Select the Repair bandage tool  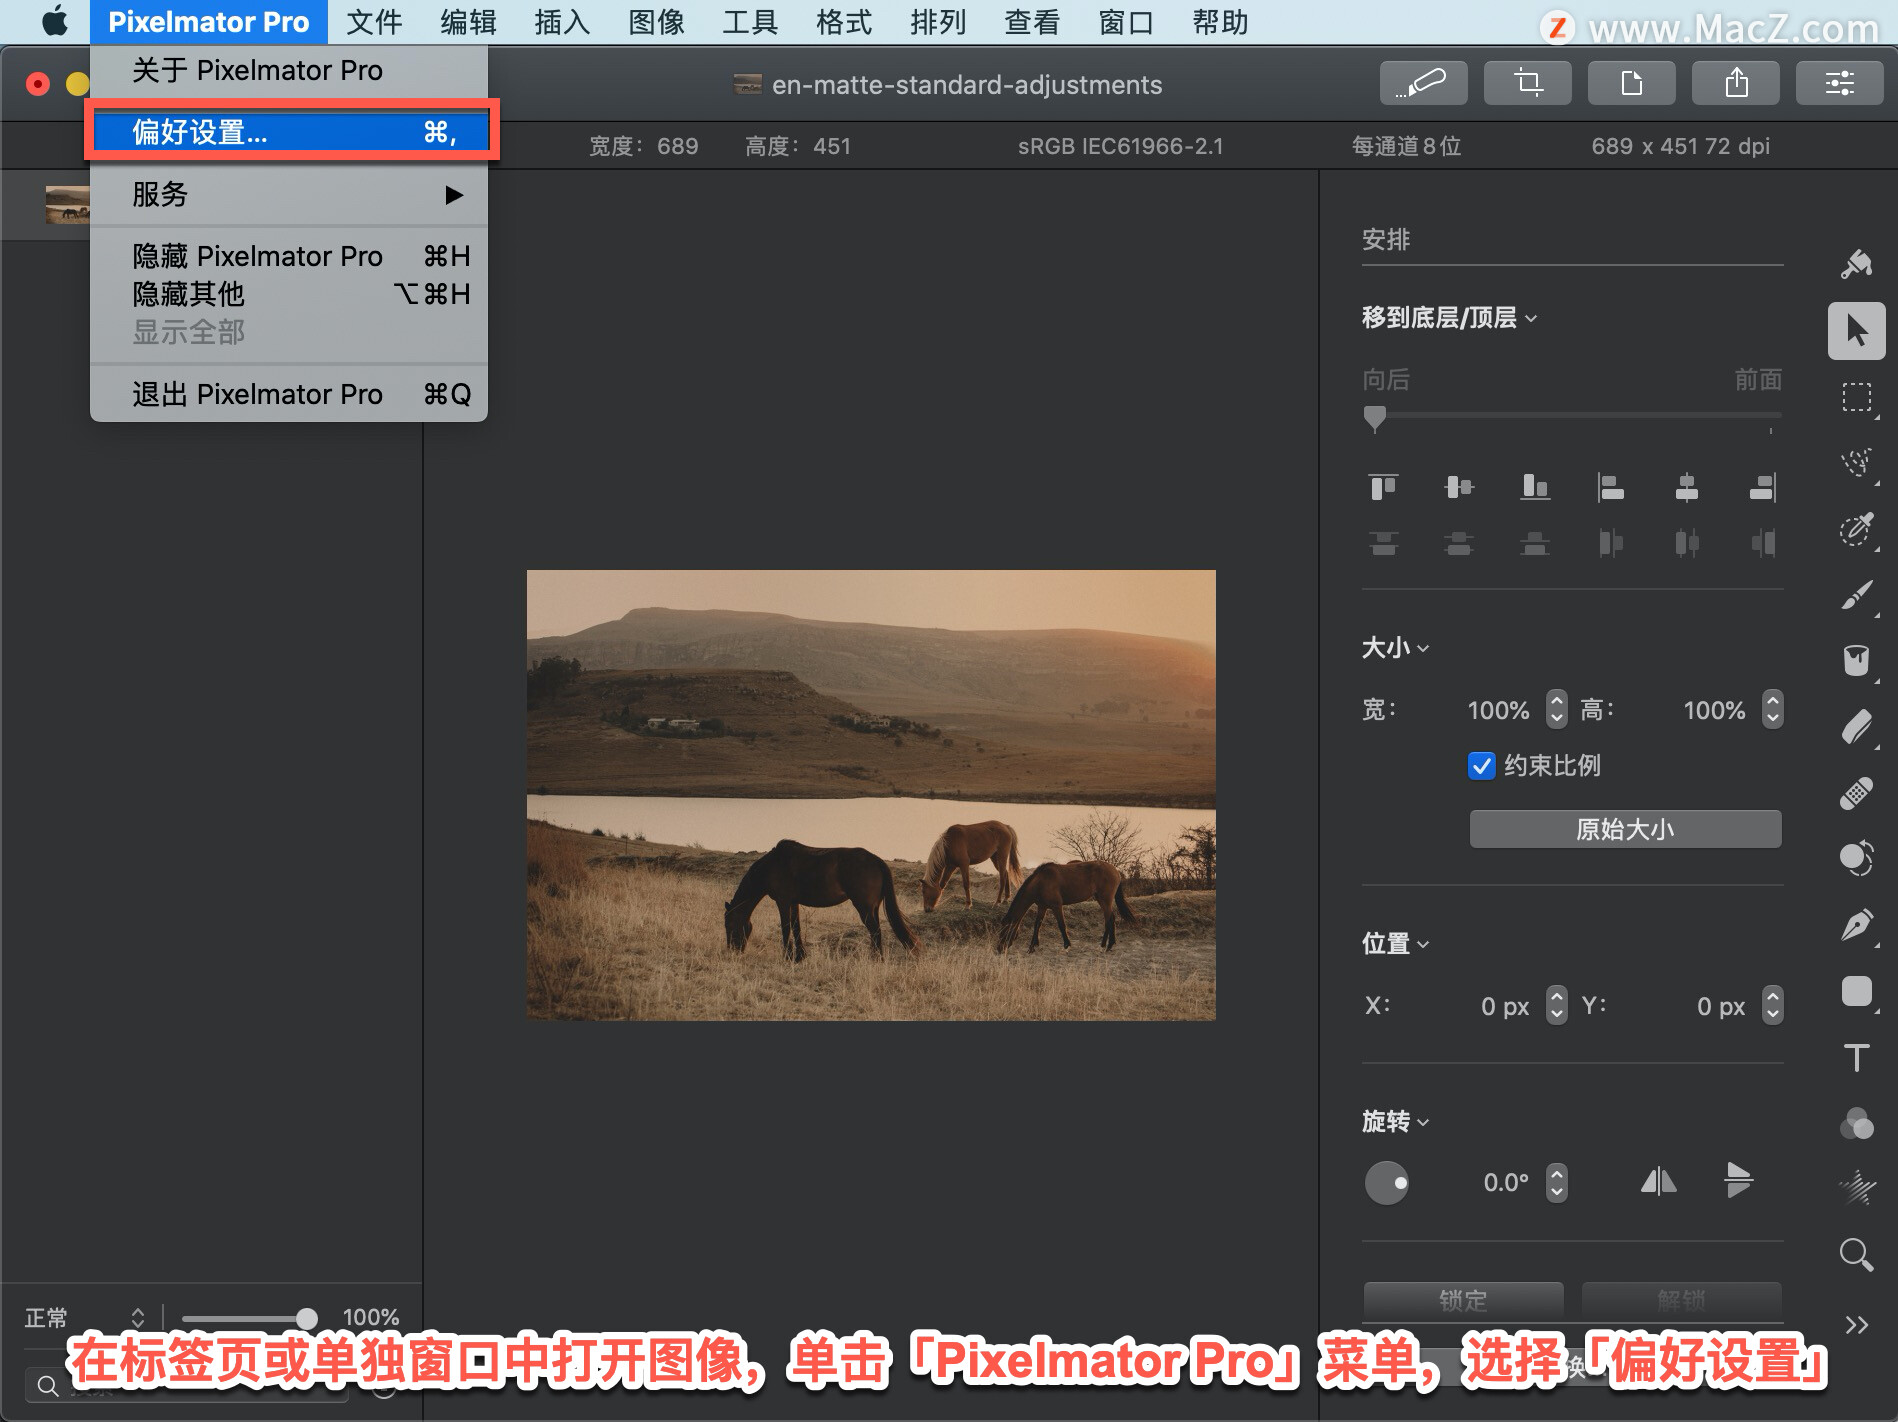click(x=1856, y=793)
